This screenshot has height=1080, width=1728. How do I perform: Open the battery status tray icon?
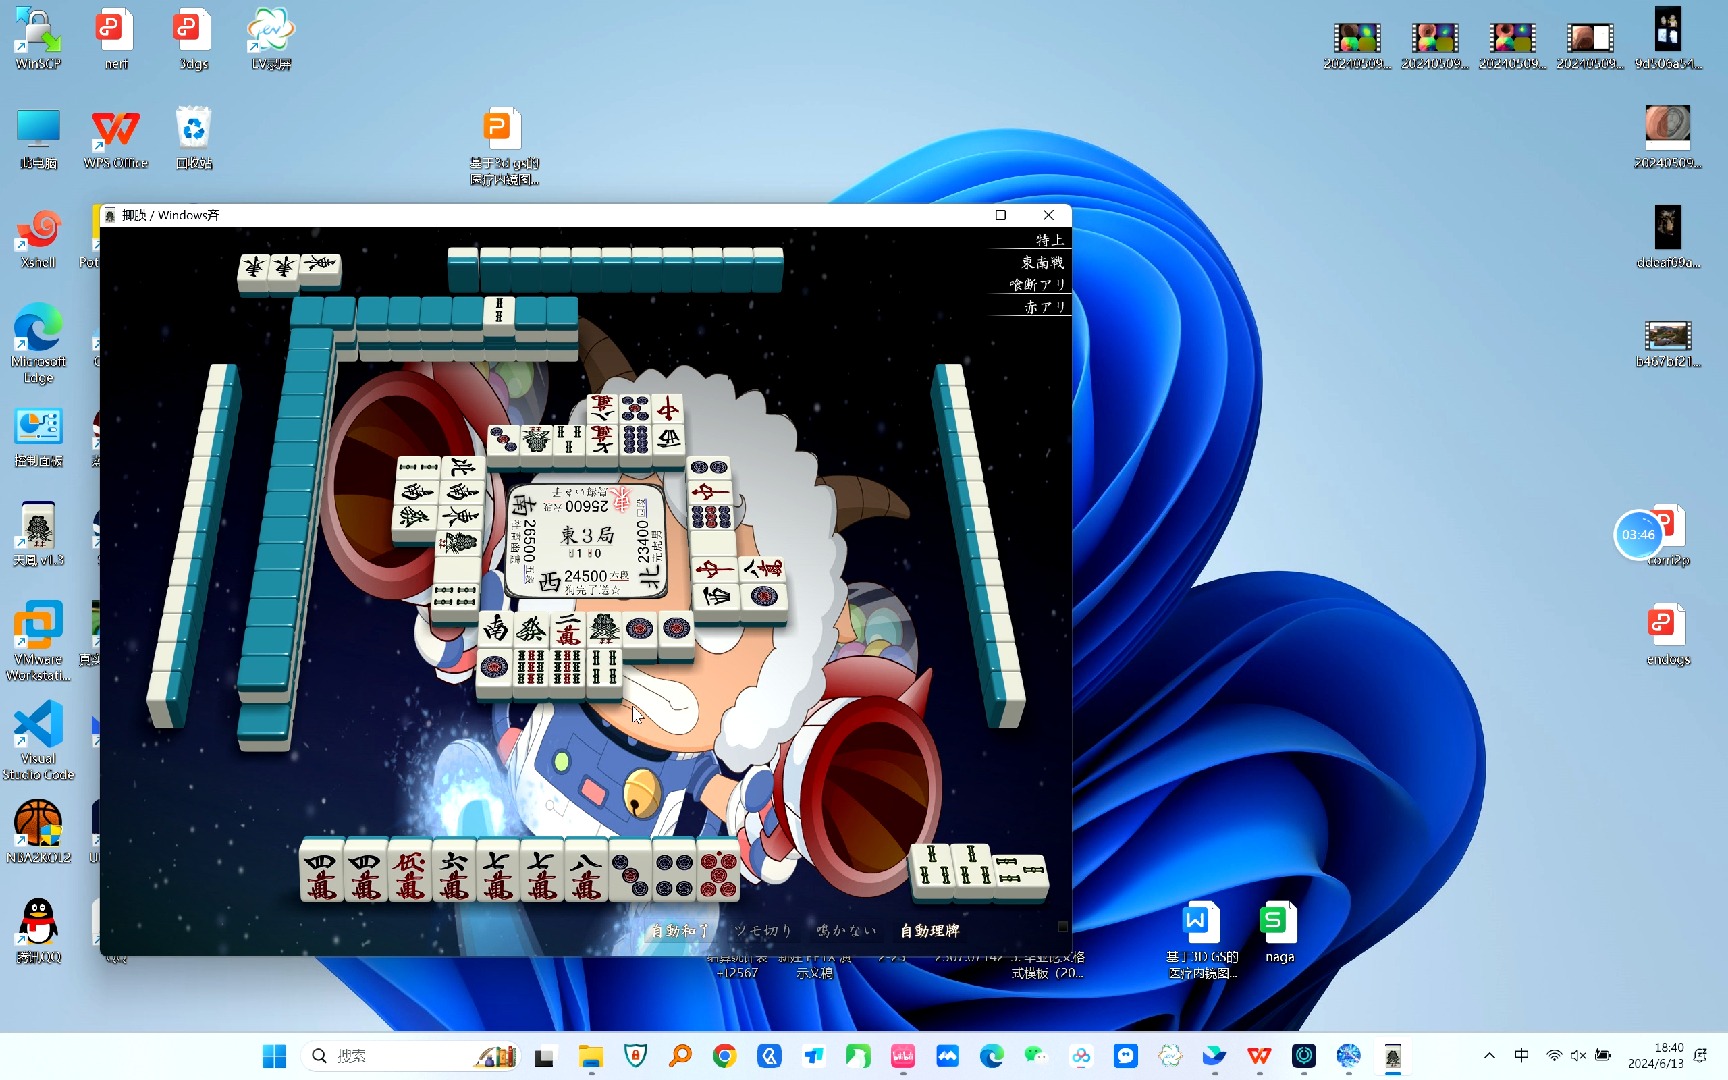1603,1056
